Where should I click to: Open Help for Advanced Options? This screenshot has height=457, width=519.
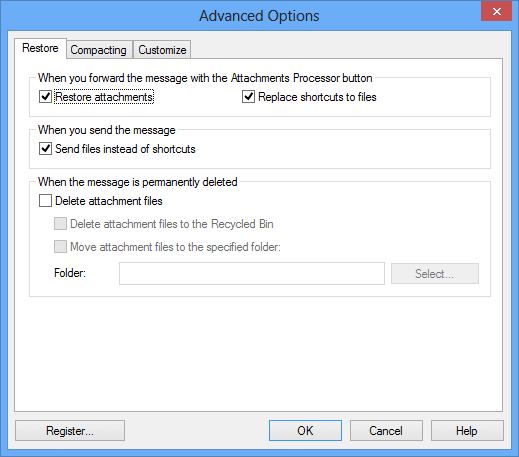click(x=467, y=431)
